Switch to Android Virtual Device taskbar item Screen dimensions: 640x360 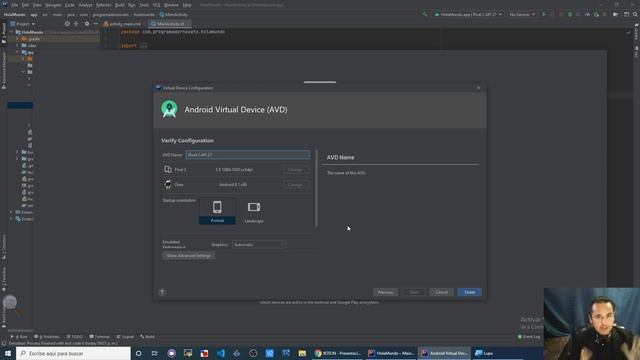point(444,353)
